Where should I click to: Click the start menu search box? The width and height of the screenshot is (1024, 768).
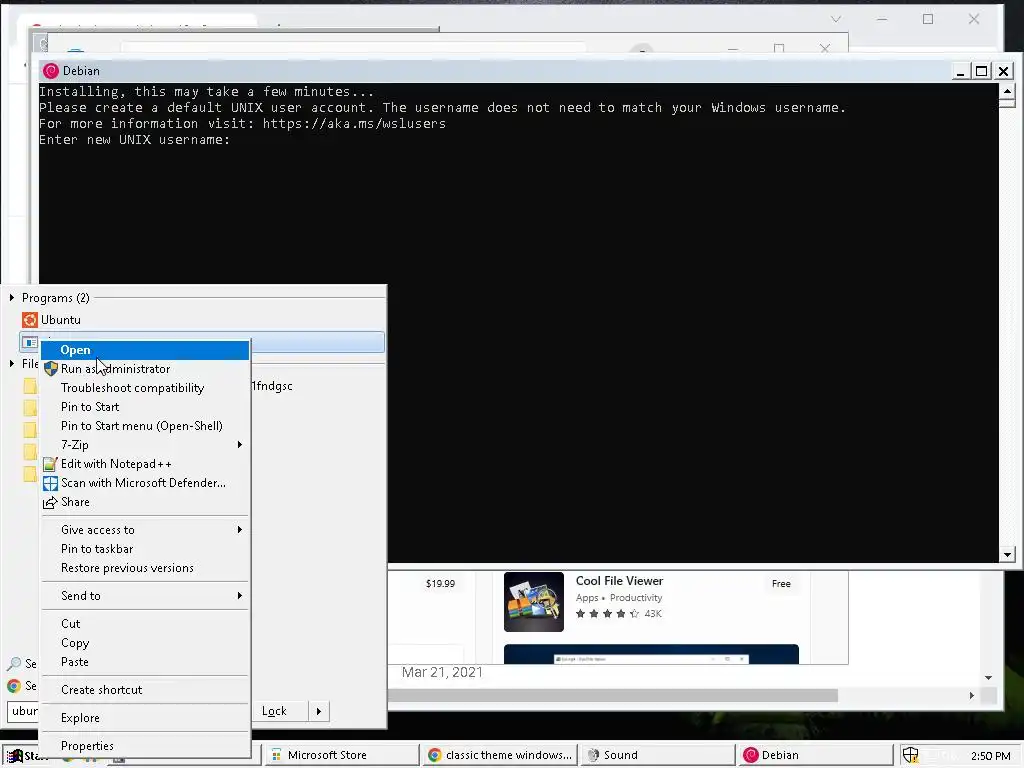[x=24, y=711]
